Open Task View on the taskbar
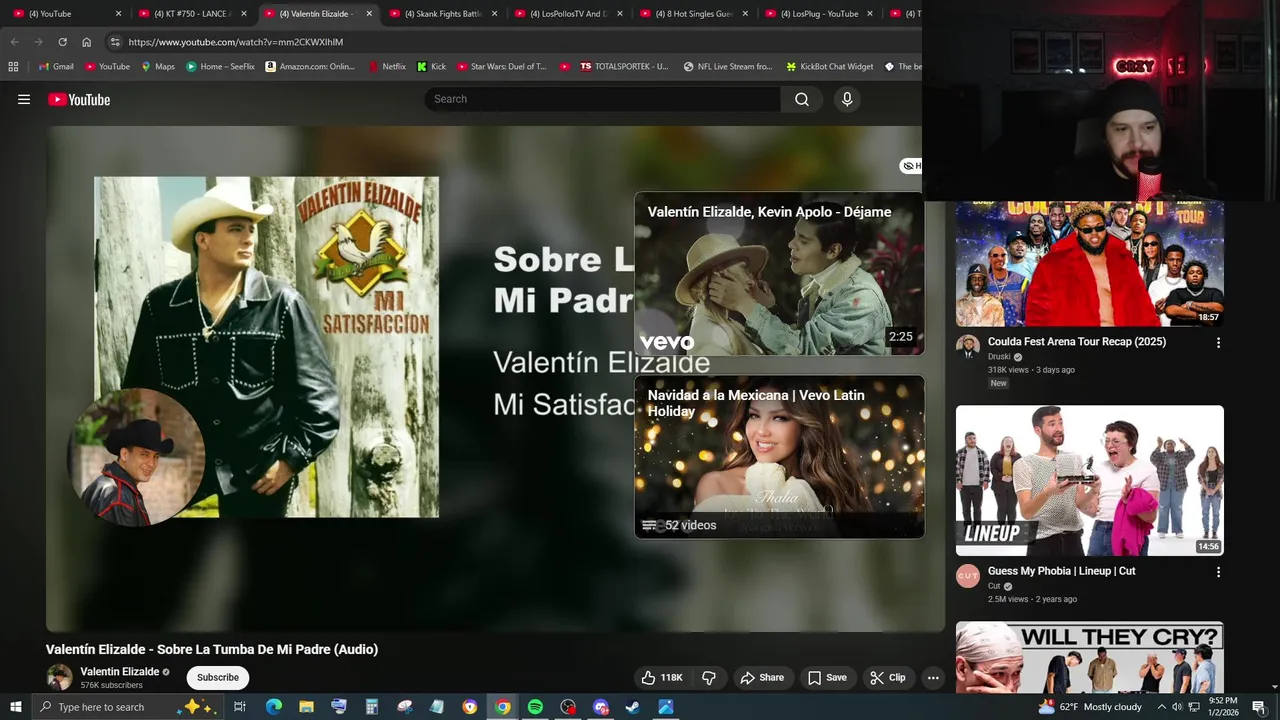The width and height of the screenshot is (1280, 720). coord(240,707)
